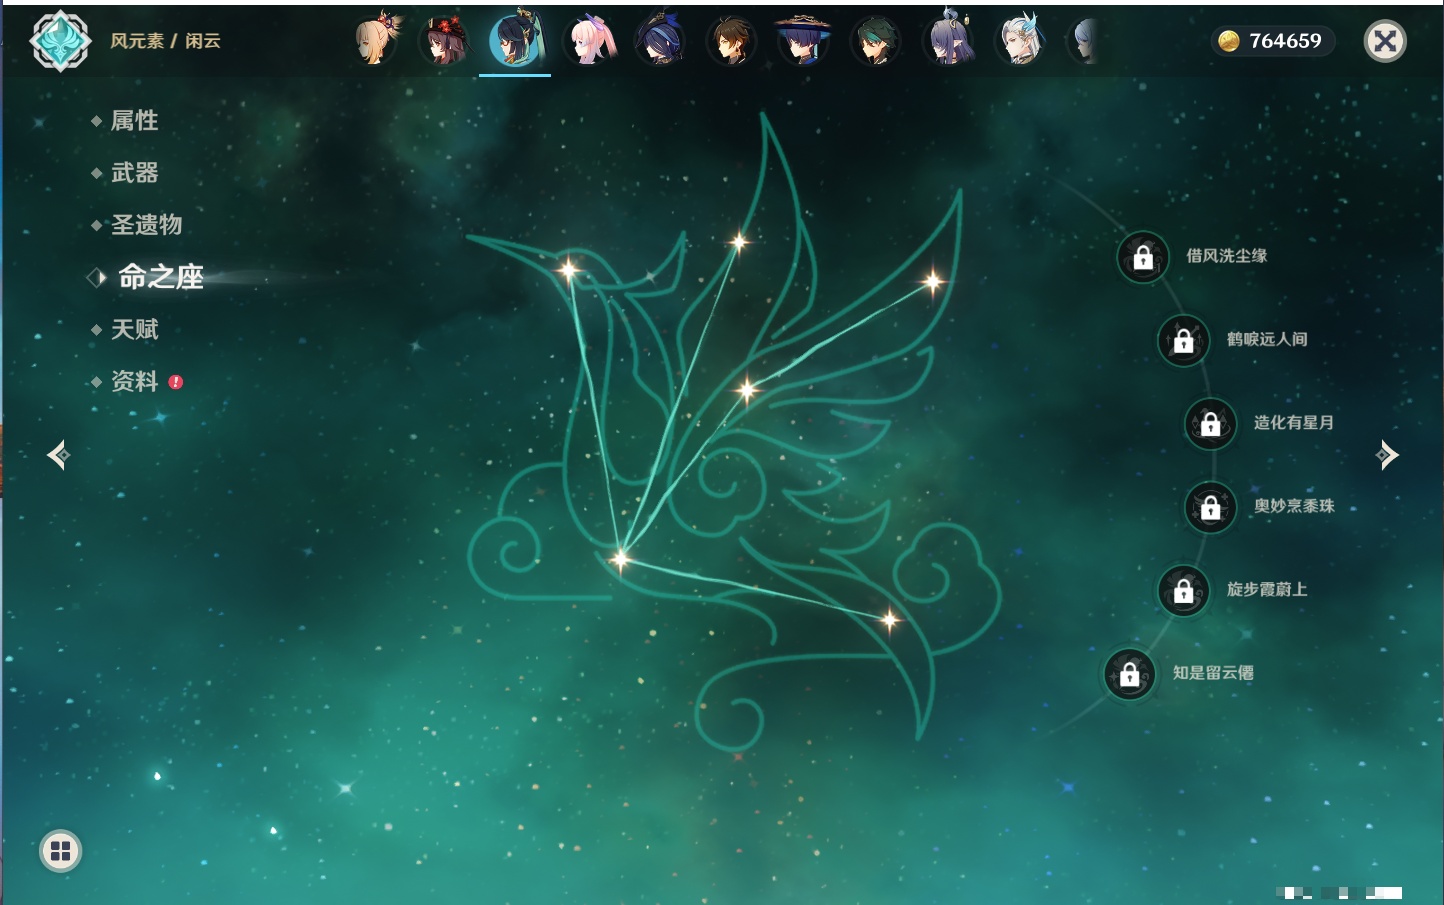Go to the previous character with left arrow
This screenshot has height=905, width=1444.
[x=58, y=455]
